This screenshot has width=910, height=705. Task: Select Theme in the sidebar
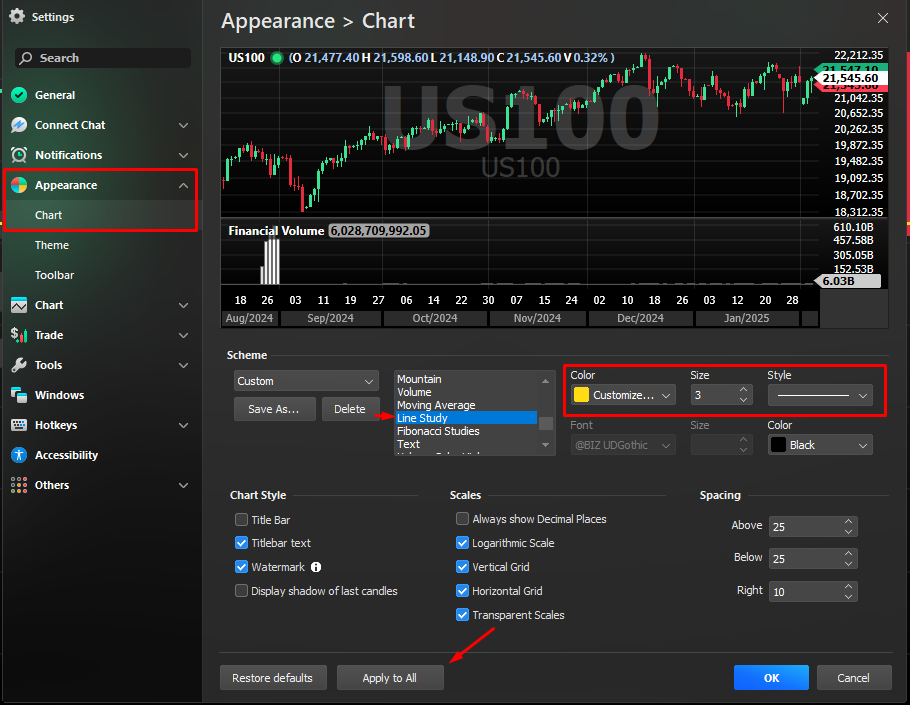click(x=52, y=245)
